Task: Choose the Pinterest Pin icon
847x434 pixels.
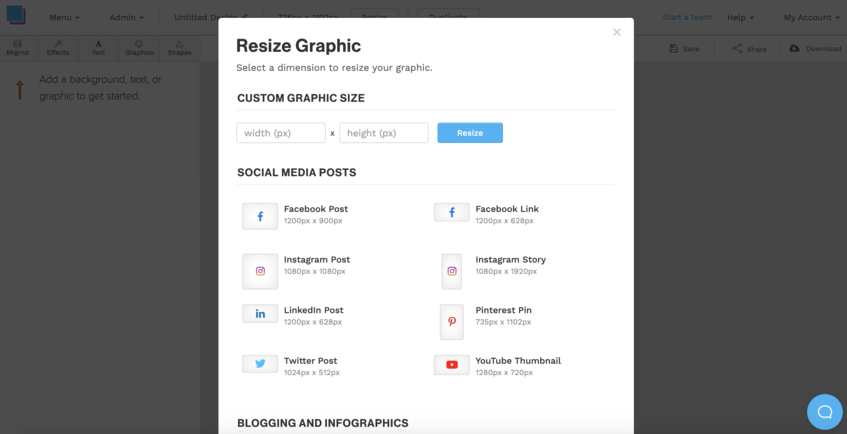Action: click(x=452, y=322)
